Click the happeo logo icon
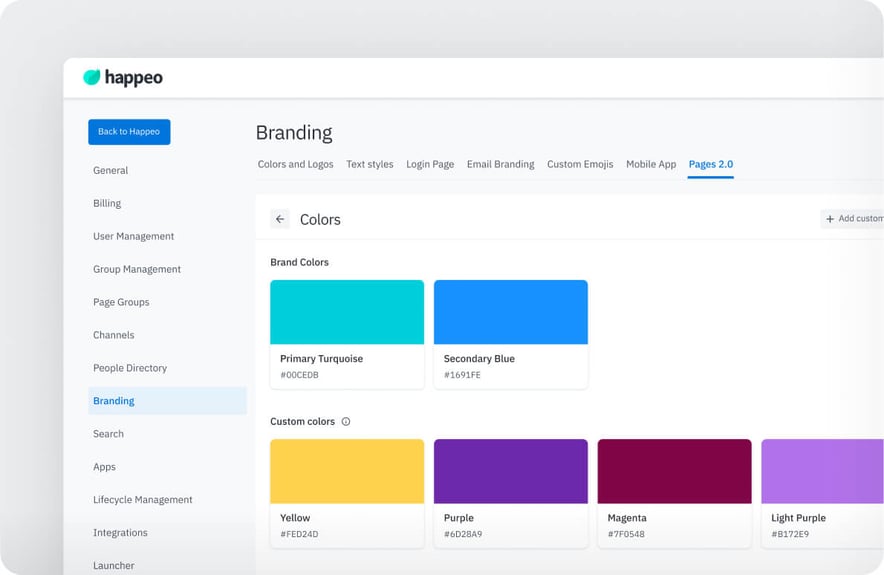The width and height of the screenshot is (884, 575). 92,77
